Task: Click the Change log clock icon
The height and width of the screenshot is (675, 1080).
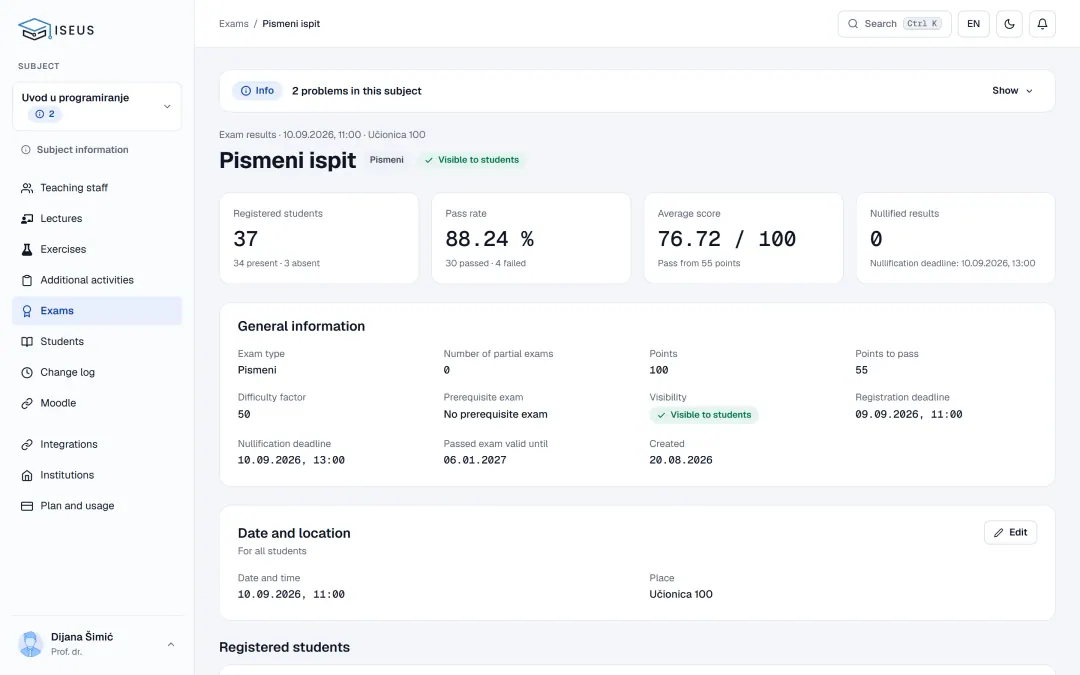Action: pos(27,373)
